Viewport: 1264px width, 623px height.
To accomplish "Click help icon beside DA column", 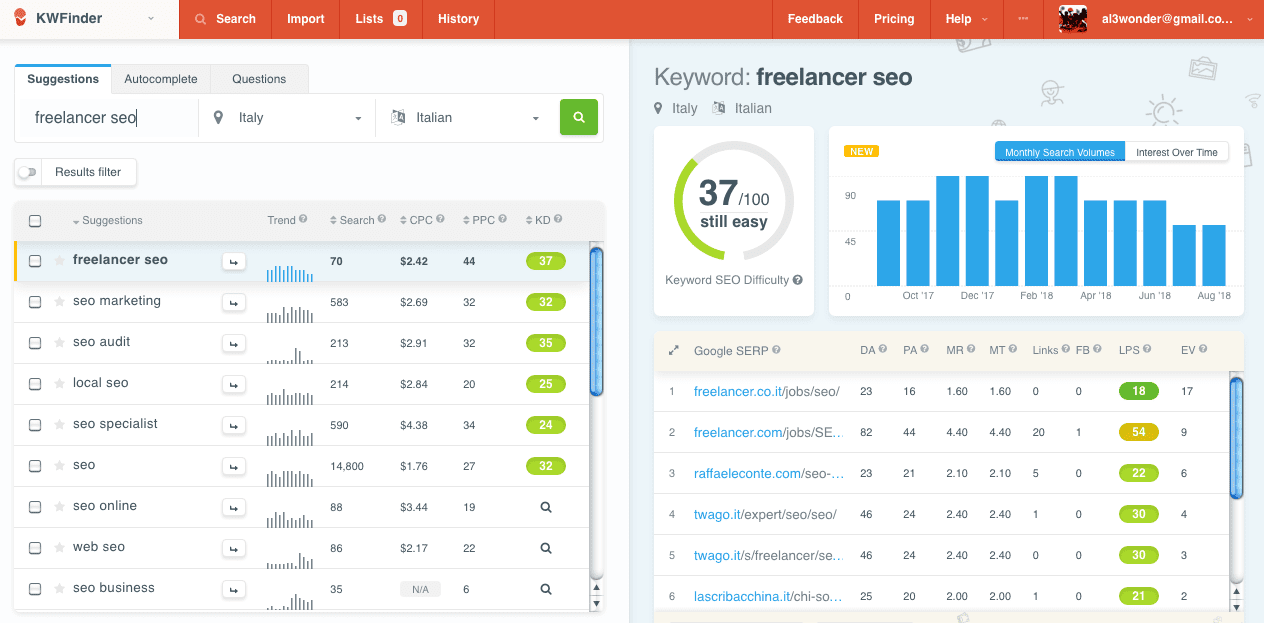I will point(884,350).
